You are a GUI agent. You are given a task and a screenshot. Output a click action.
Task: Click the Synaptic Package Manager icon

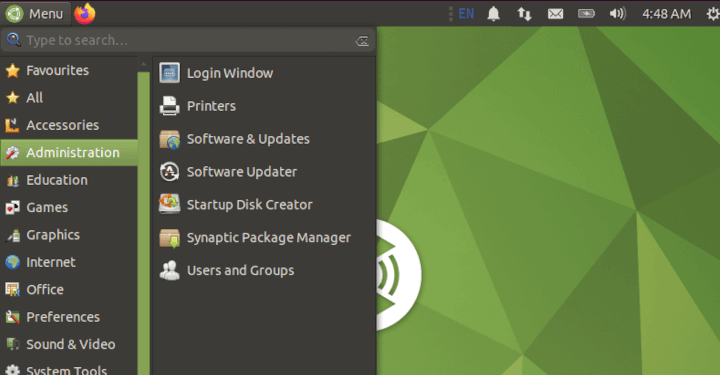(169, 238)
